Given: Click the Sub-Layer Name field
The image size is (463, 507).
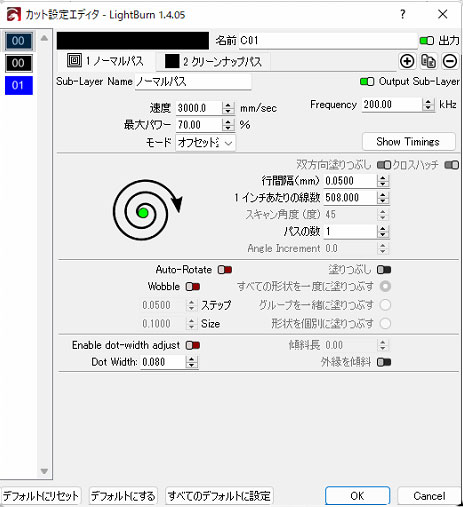Looking at the screenshot, I should click(x=193, y=82).
